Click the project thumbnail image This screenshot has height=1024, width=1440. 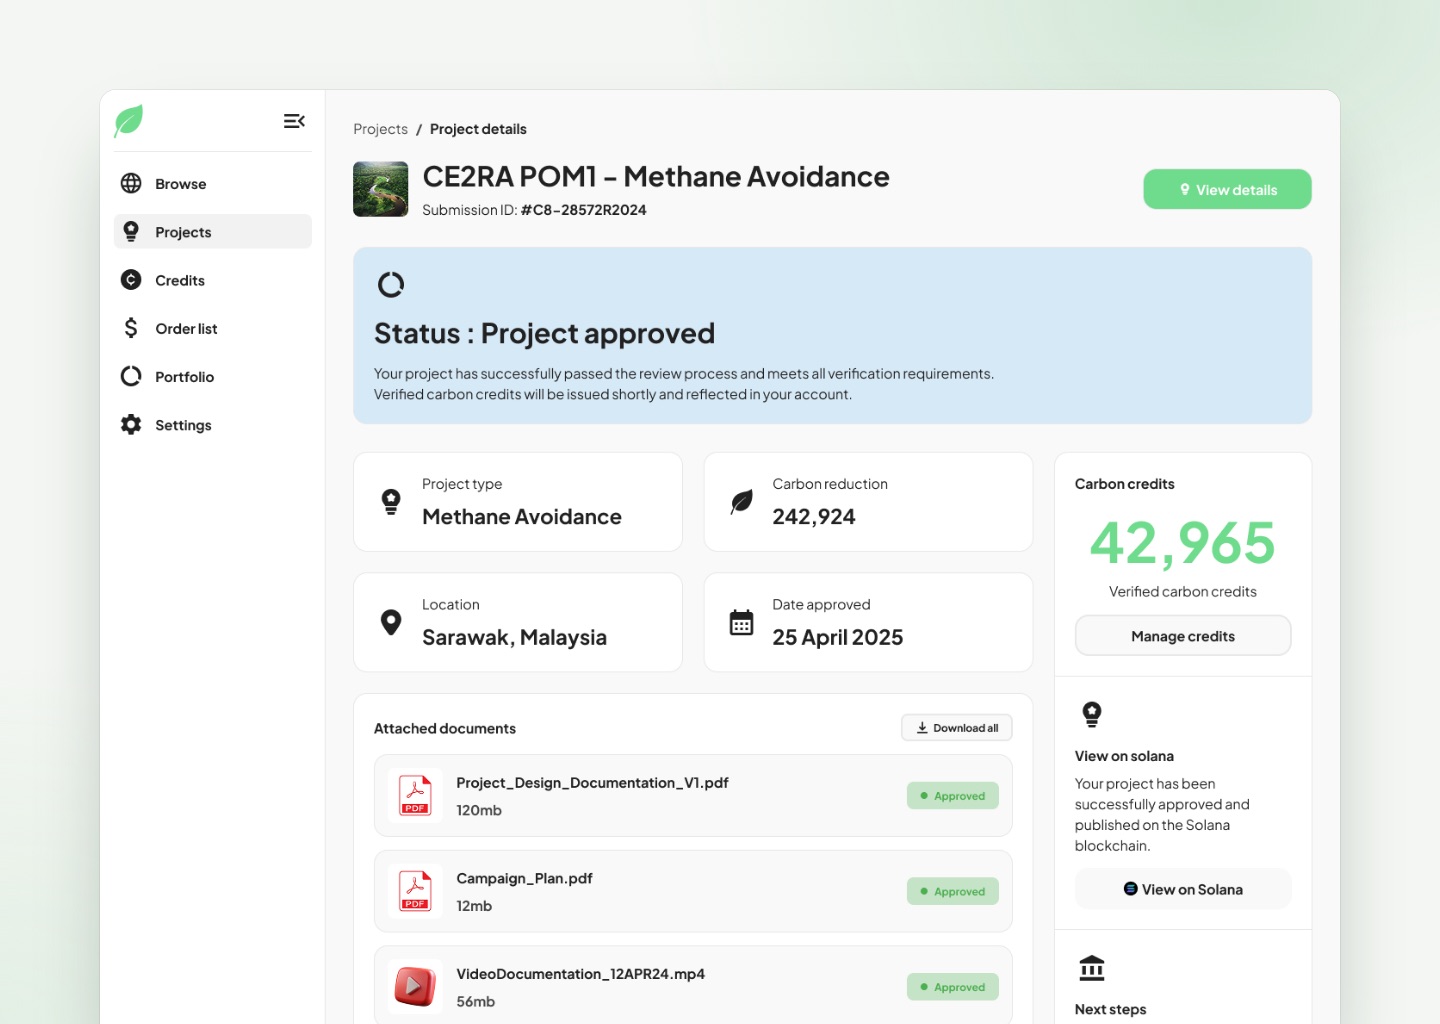(381, 189)
